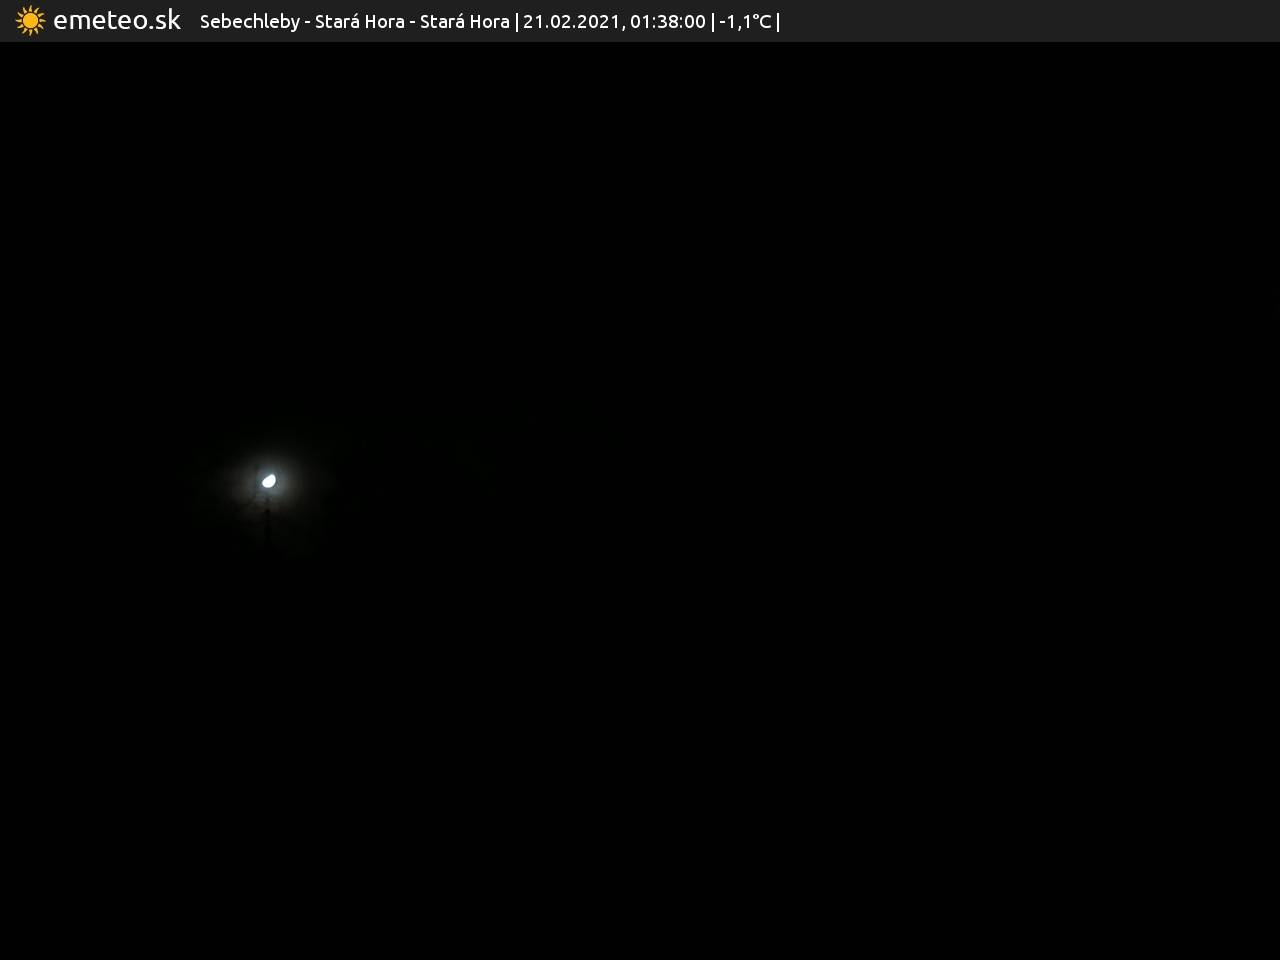
Task: Click the 01:38:00 timestamp
Action: (668, 22)
